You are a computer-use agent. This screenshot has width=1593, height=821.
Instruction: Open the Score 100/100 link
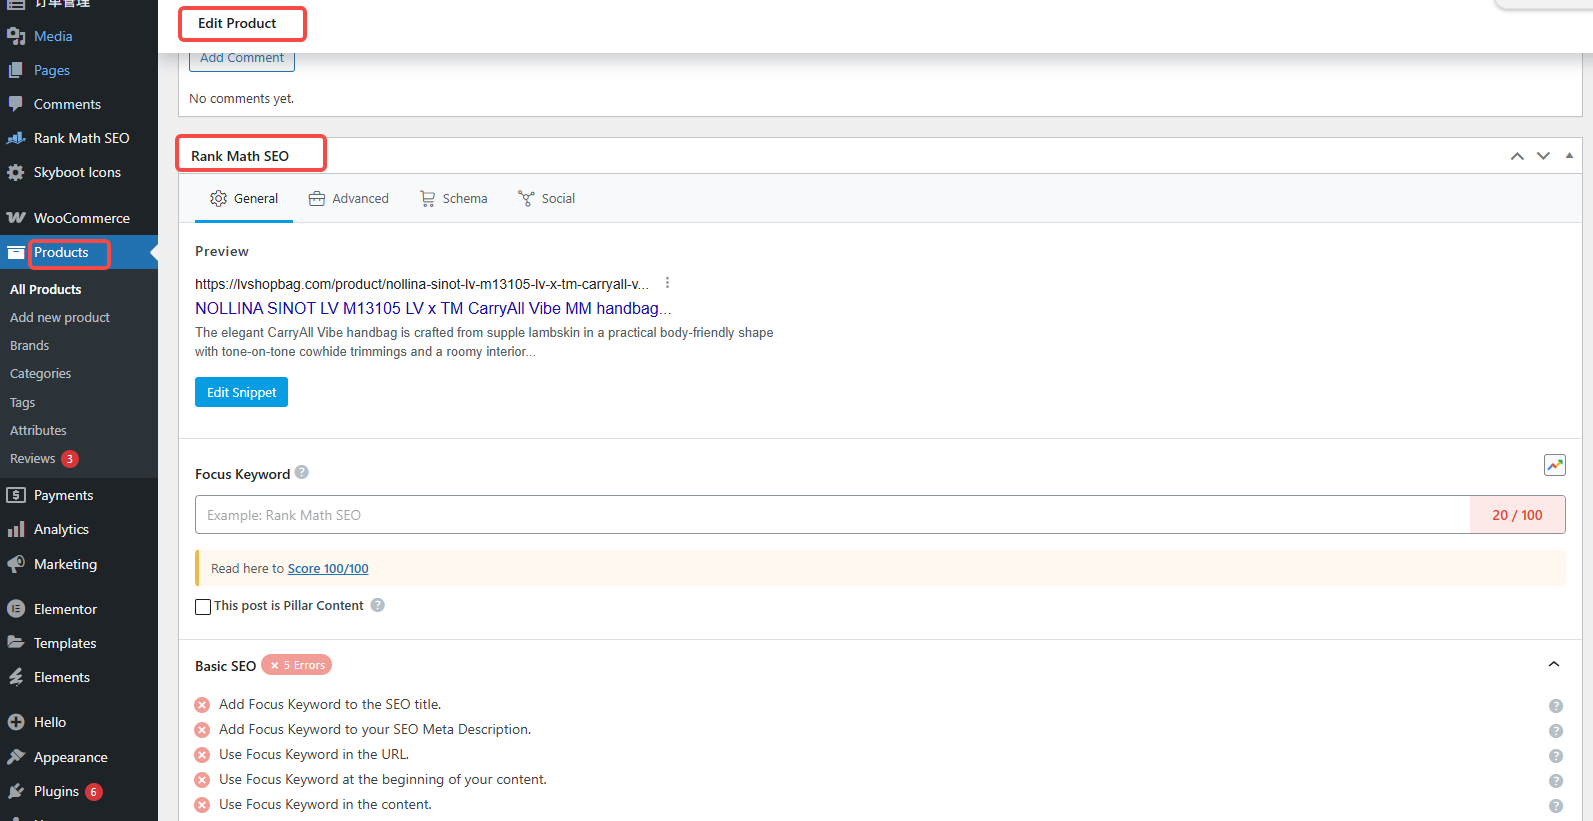(x=328, y=569)
